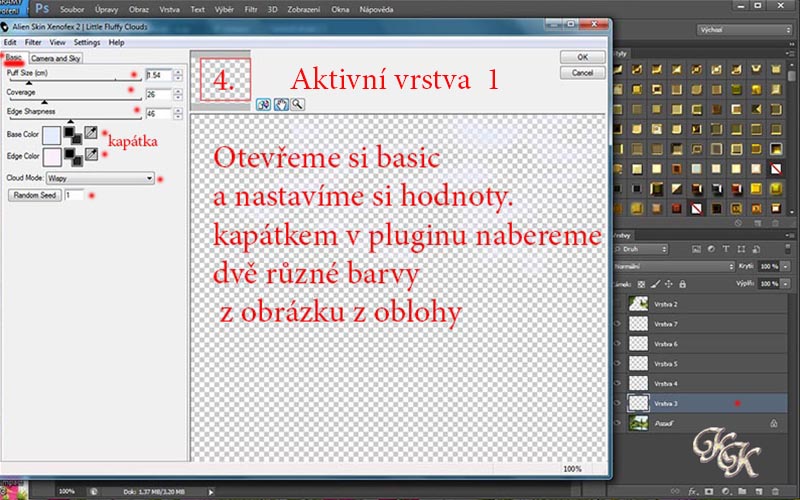Click the Random Seed number field
The width and height of the screenshot is (800, 500).
click(74, 195)
